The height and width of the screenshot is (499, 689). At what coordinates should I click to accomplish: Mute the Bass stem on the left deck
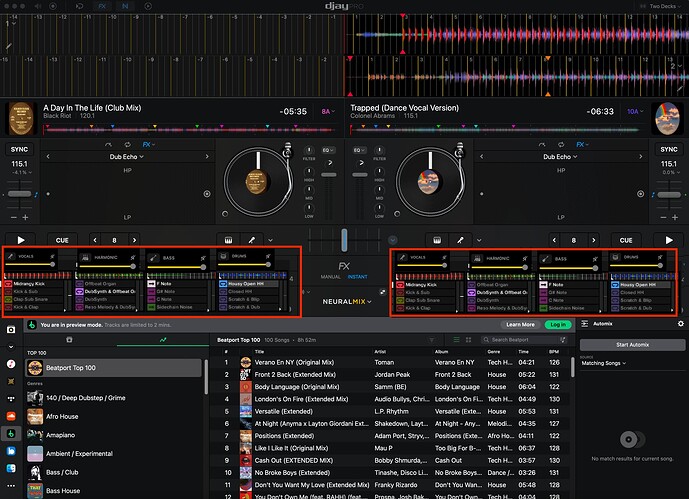(203, 258)
